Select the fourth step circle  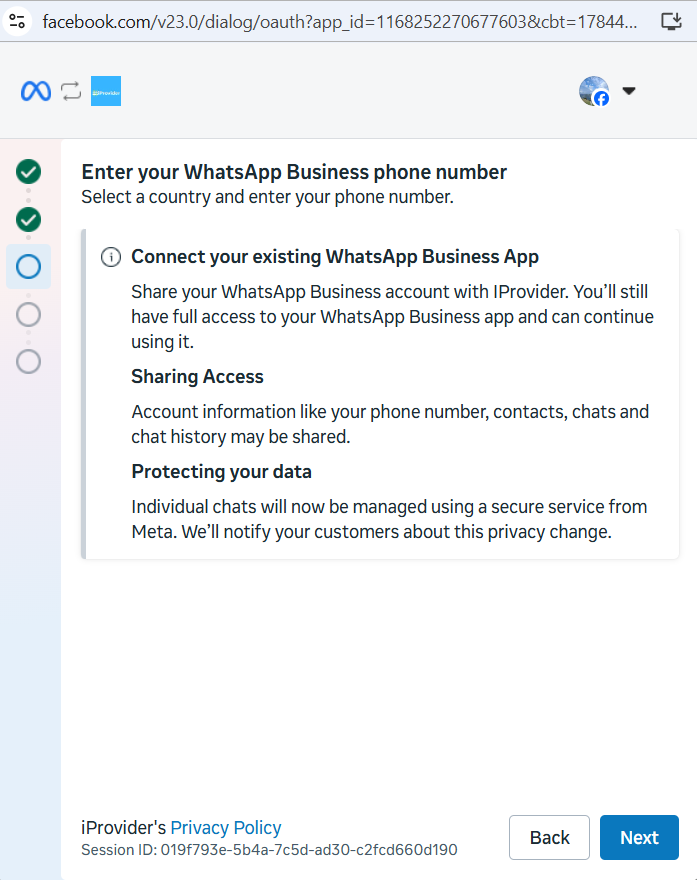point(29,314)
